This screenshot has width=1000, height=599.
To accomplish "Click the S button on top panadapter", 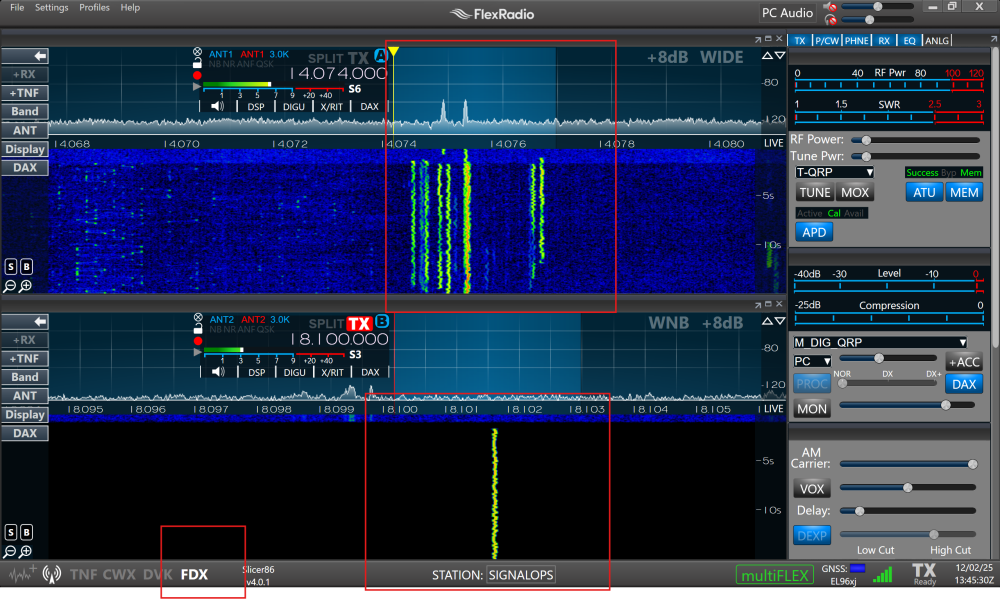I will coord(10,267).
